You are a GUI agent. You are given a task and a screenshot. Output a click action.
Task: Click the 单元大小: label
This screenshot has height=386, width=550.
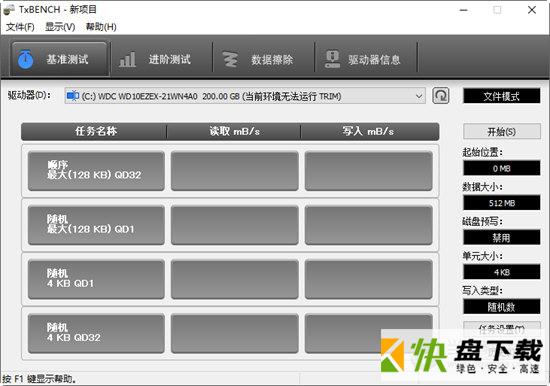[483, 256]
